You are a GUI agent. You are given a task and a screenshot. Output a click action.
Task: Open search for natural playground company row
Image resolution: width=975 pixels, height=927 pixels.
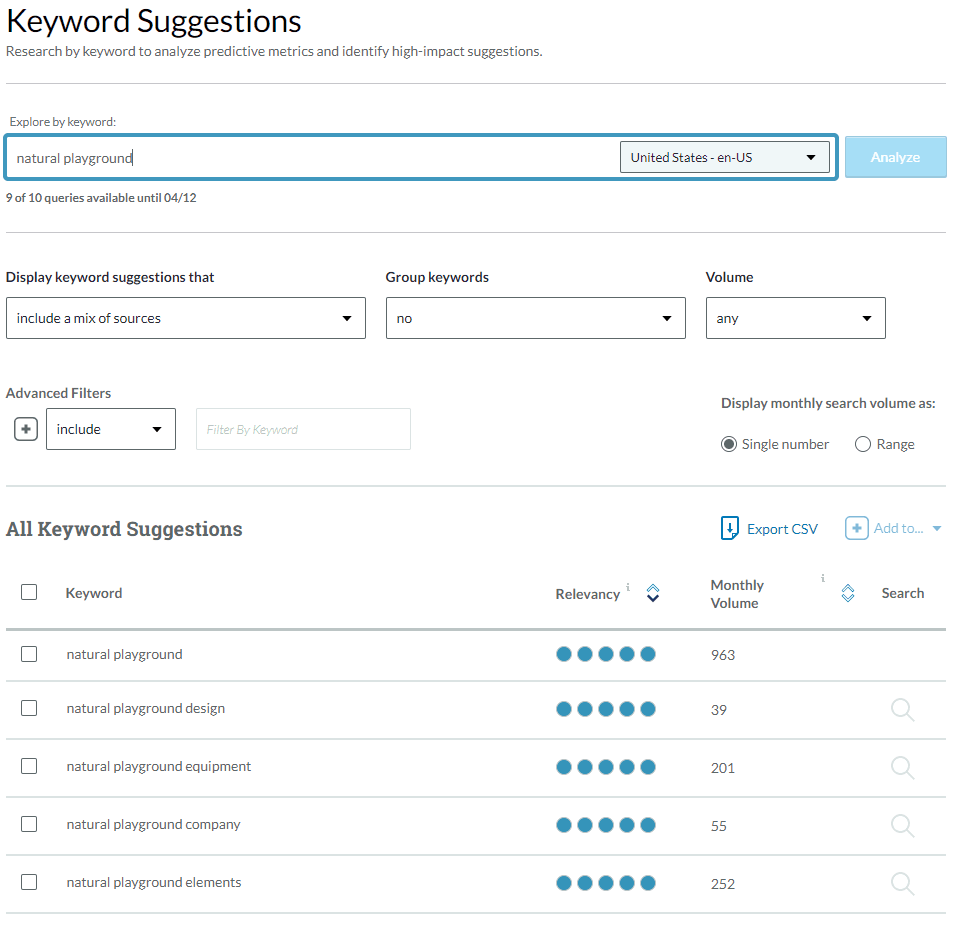pyautogui.click(x=902, y=826)
